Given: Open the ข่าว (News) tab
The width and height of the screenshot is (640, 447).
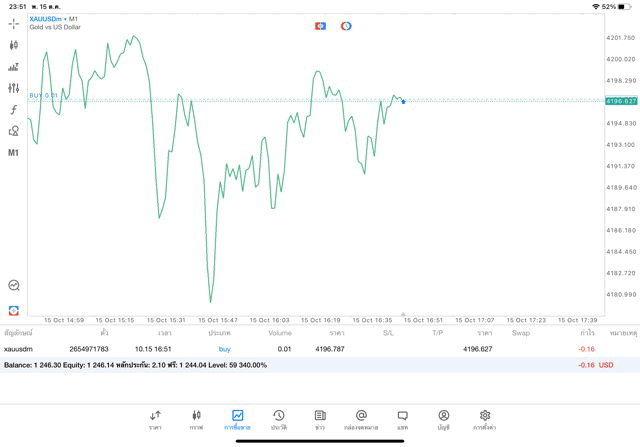Looking at the screenshot, I should [x=320, y=420].
